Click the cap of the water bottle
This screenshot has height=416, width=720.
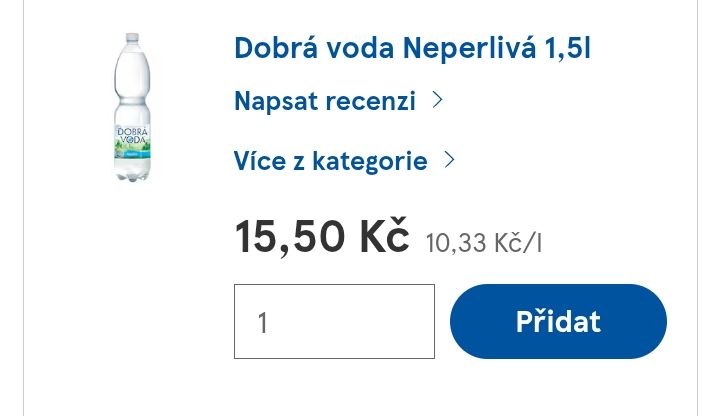click(132, 38)
